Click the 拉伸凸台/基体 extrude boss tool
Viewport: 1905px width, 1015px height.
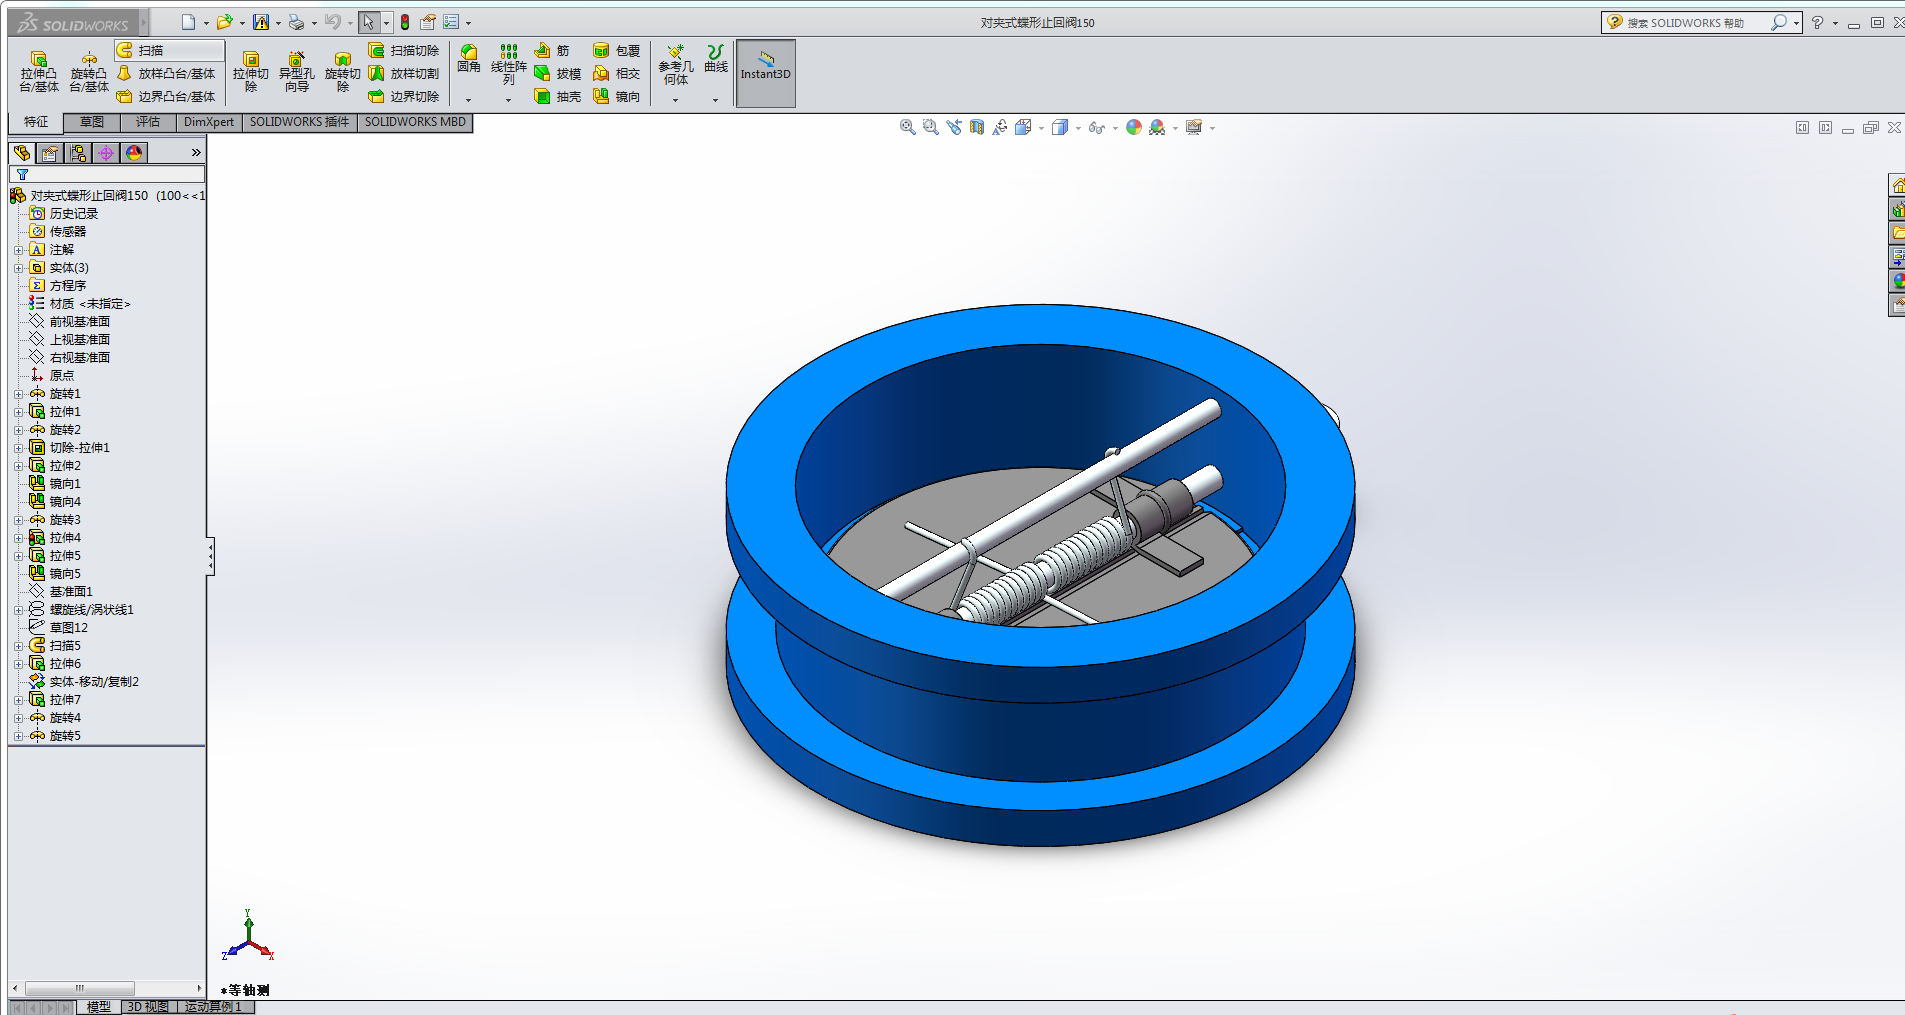[39, 72]
